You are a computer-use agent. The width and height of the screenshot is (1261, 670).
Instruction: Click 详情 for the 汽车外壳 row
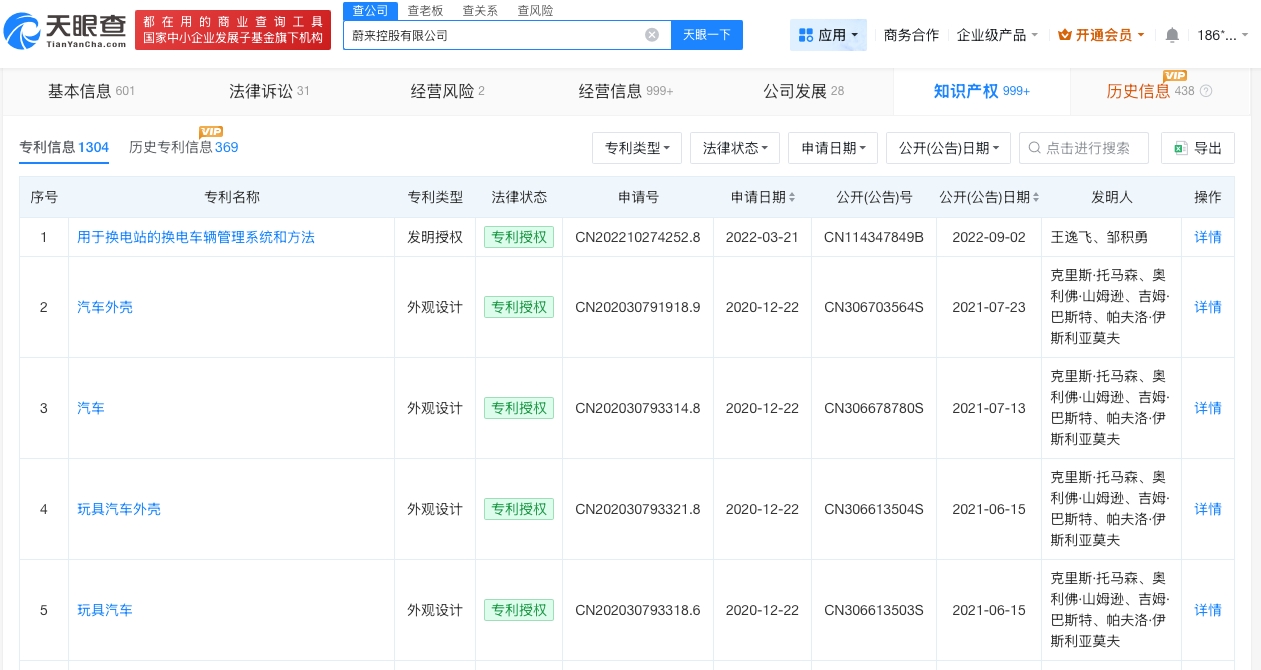[1208, 307]
